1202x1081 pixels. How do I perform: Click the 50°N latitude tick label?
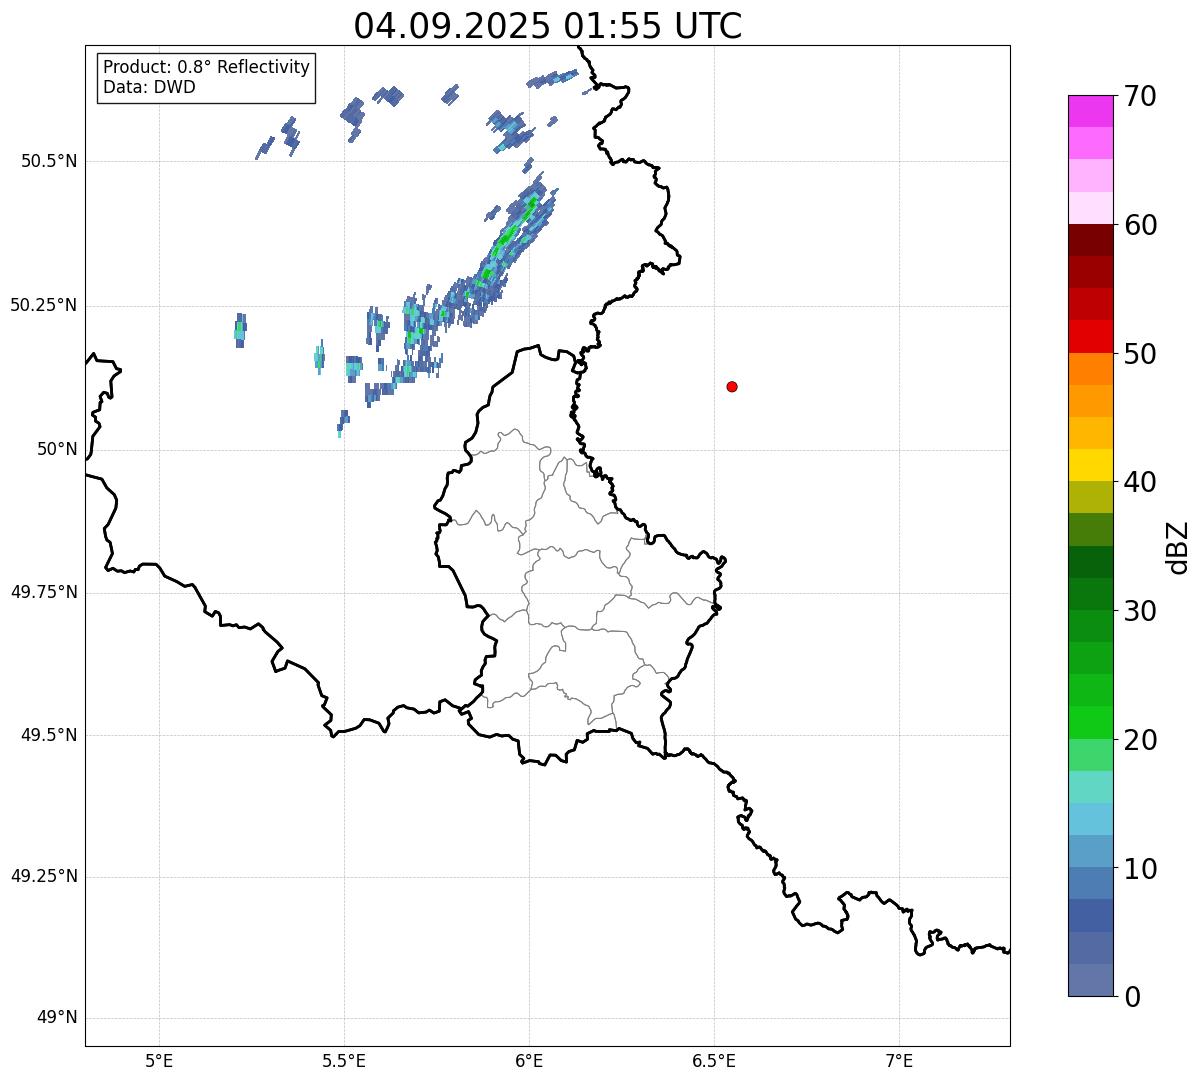[x=57, y=449]
